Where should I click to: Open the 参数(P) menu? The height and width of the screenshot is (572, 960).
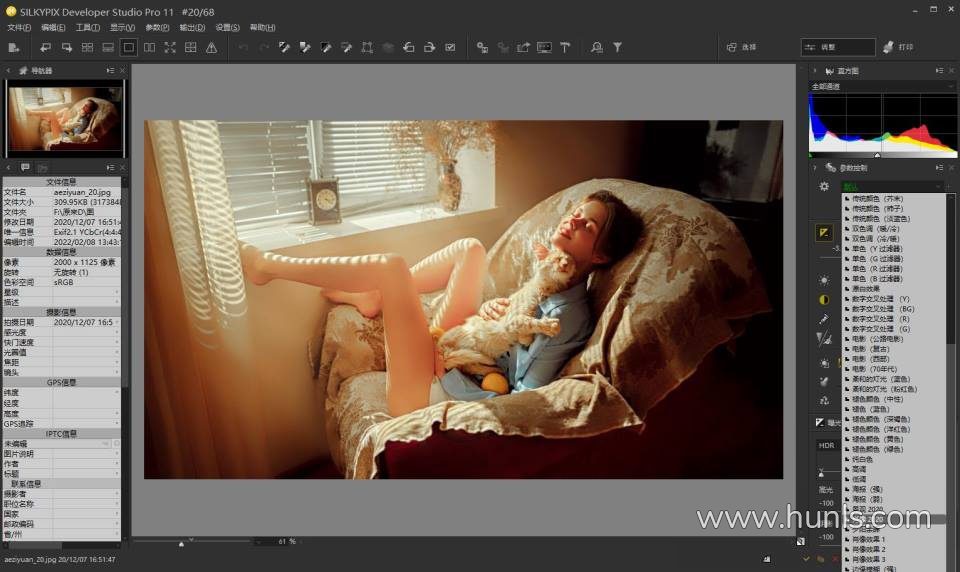pyautogui.click(x=157, y=28)
